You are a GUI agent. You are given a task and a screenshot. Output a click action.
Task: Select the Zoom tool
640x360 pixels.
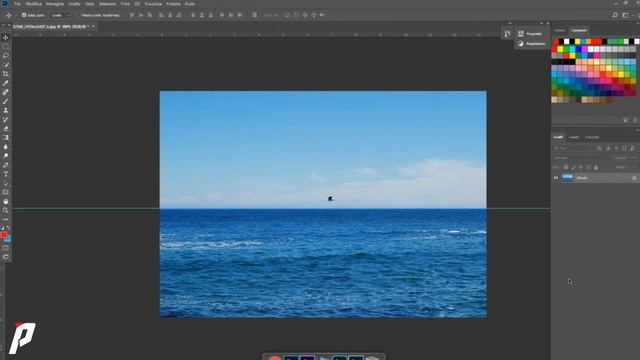coord(5,211)
